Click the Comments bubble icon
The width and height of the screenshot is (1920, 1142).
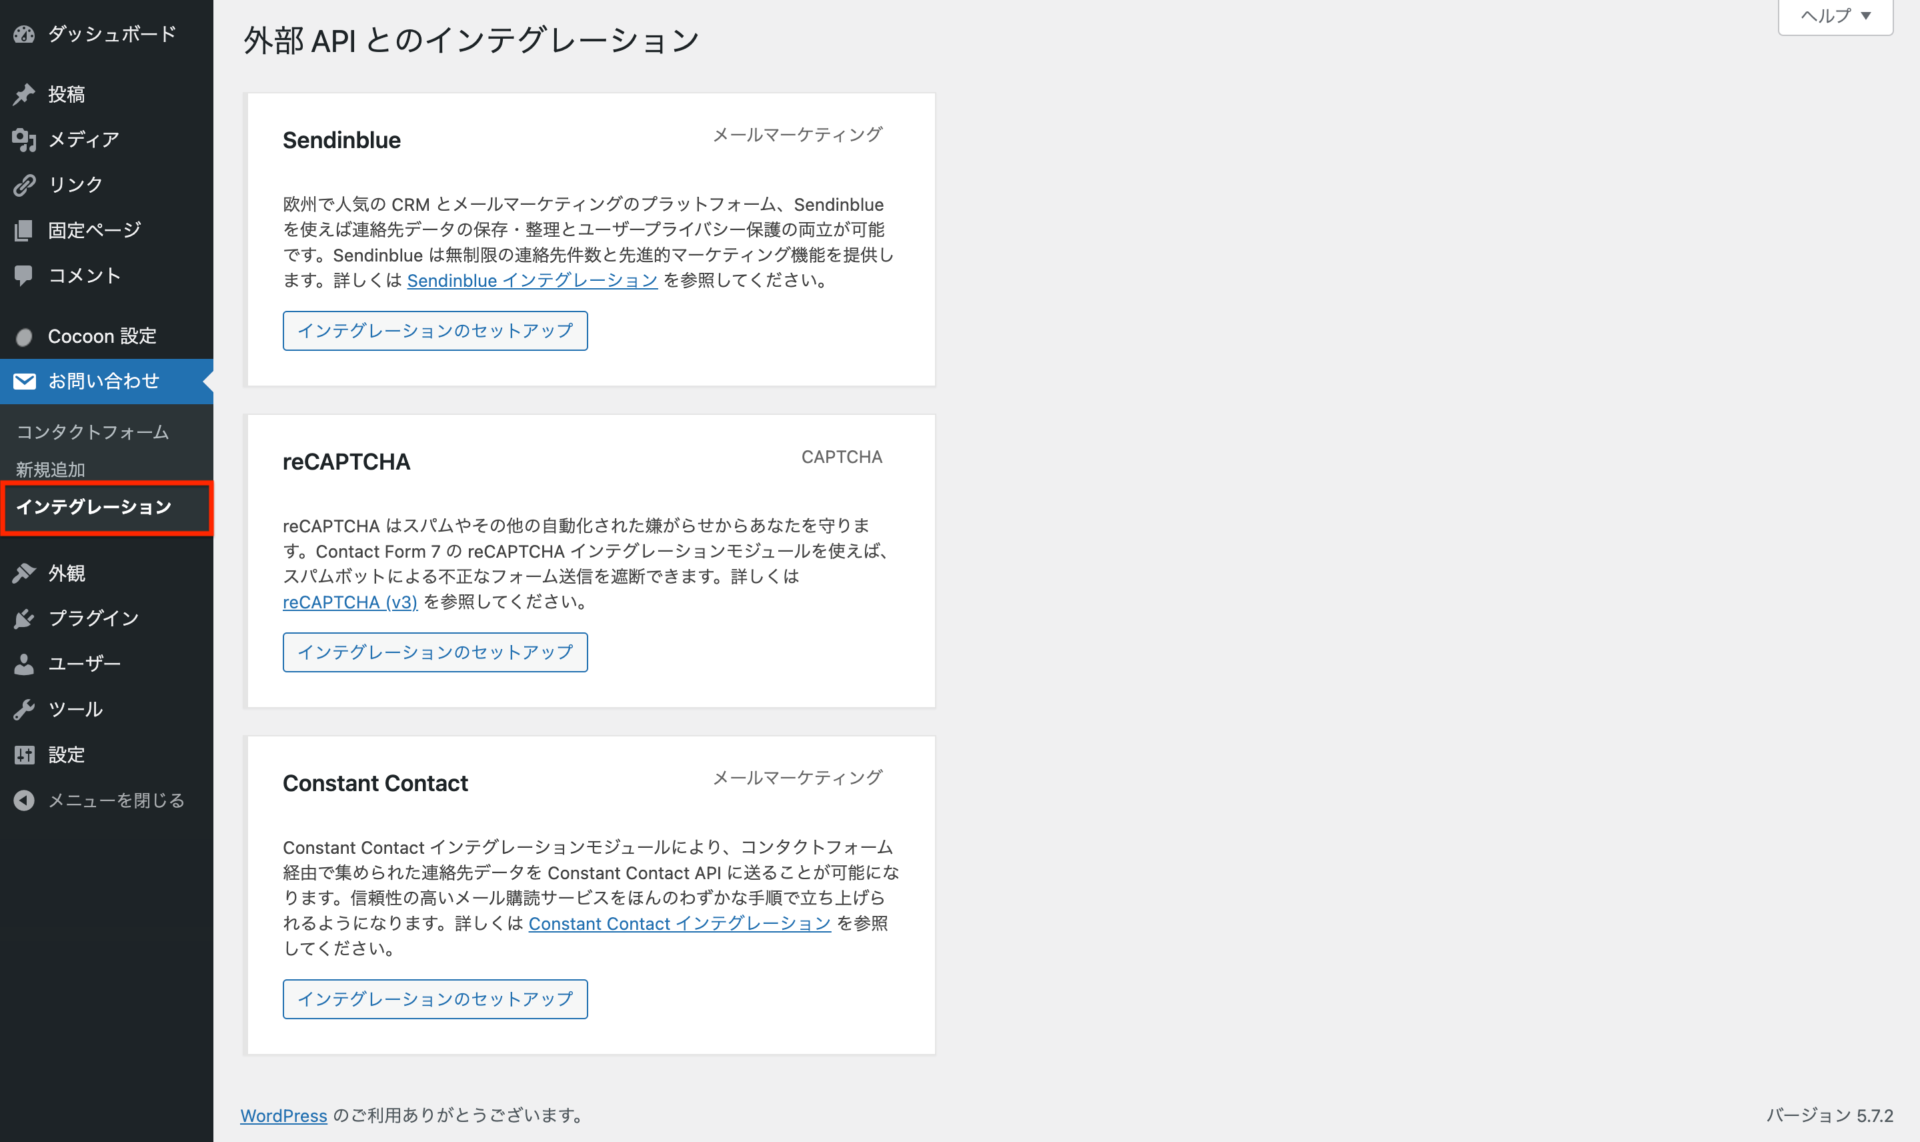point(24,275)
